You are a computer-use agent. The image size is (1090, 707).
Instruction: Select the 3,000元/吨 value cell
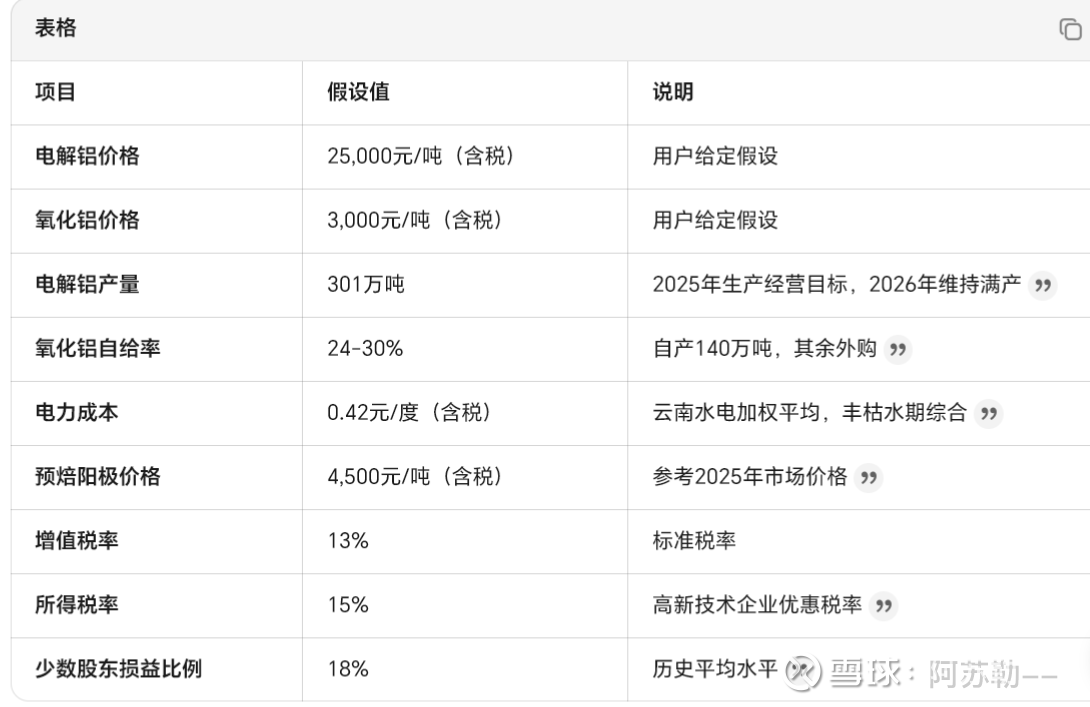click(x=414, y=220)
